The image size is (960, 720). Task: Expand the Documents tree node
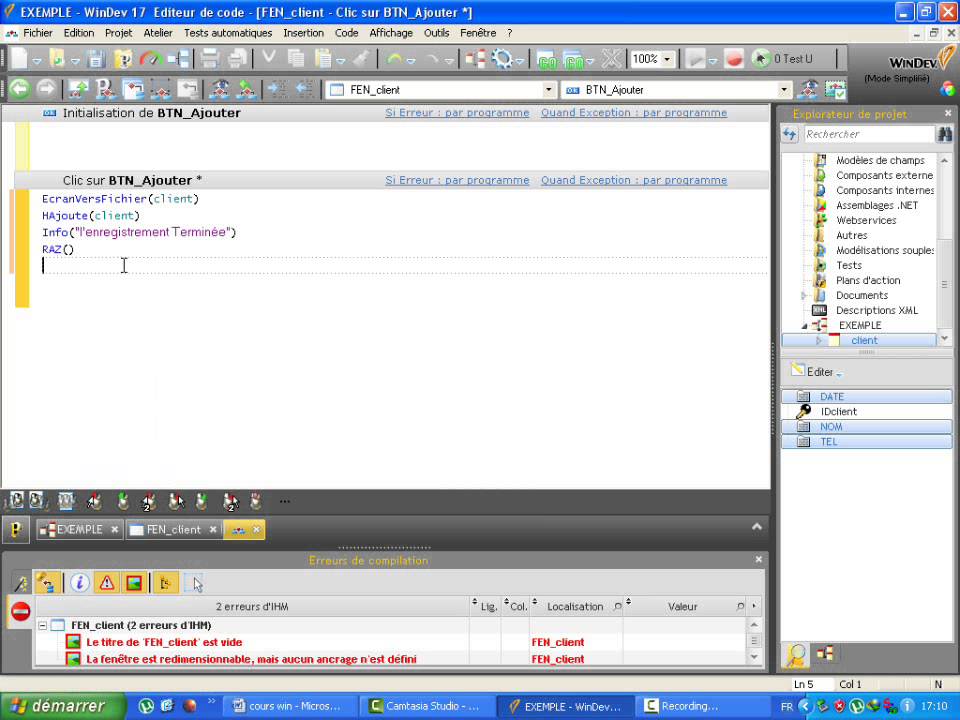point(804,296)
